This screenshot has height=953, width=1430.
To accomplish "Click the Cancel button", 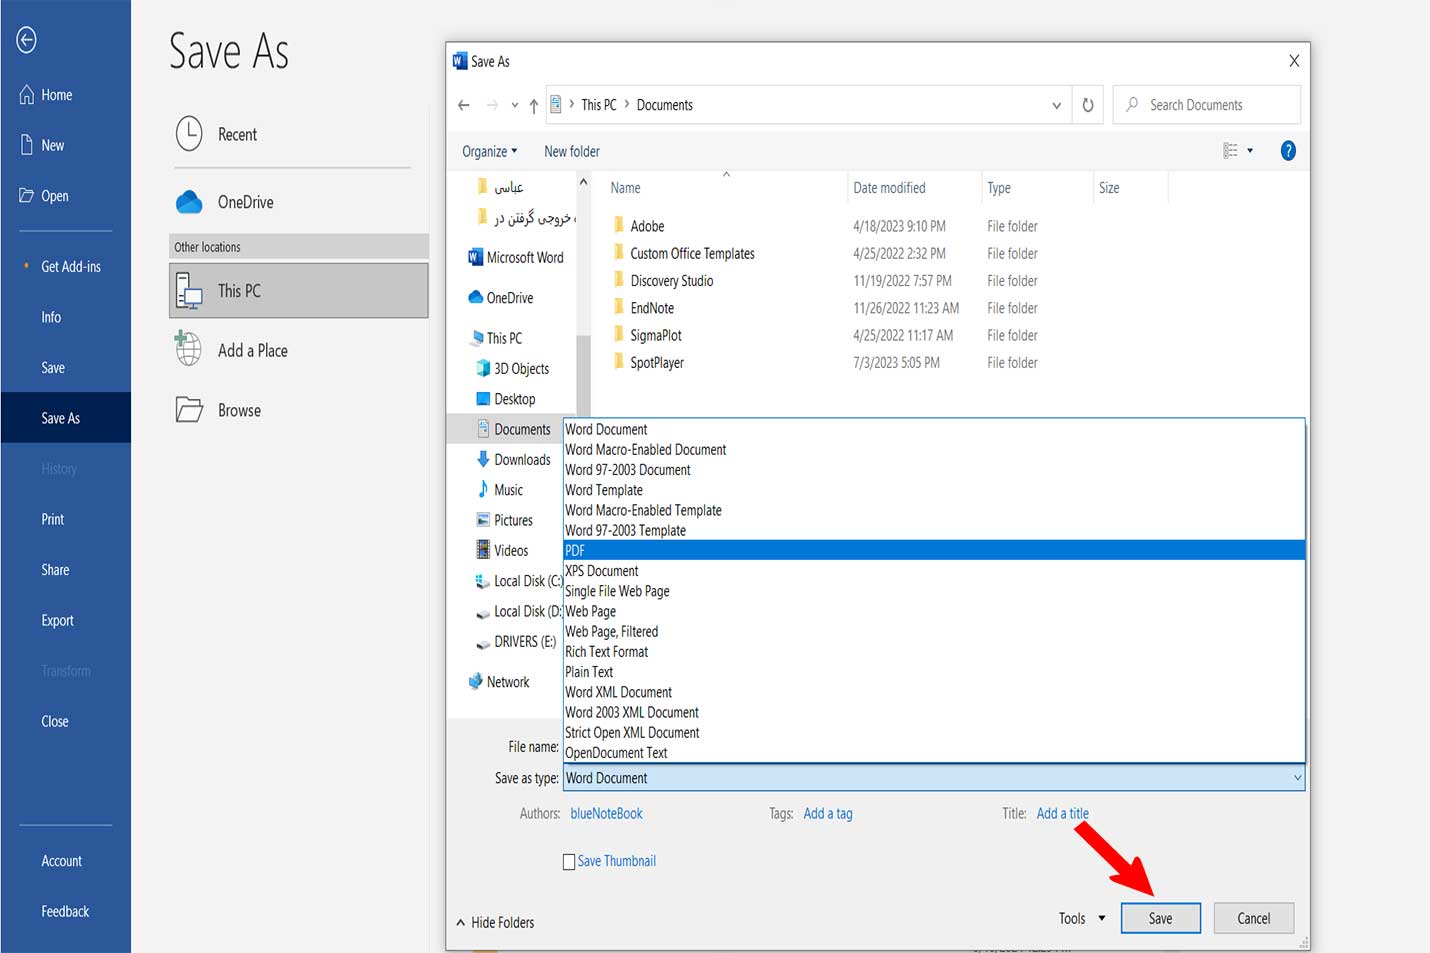I will tap(1253, 918).
